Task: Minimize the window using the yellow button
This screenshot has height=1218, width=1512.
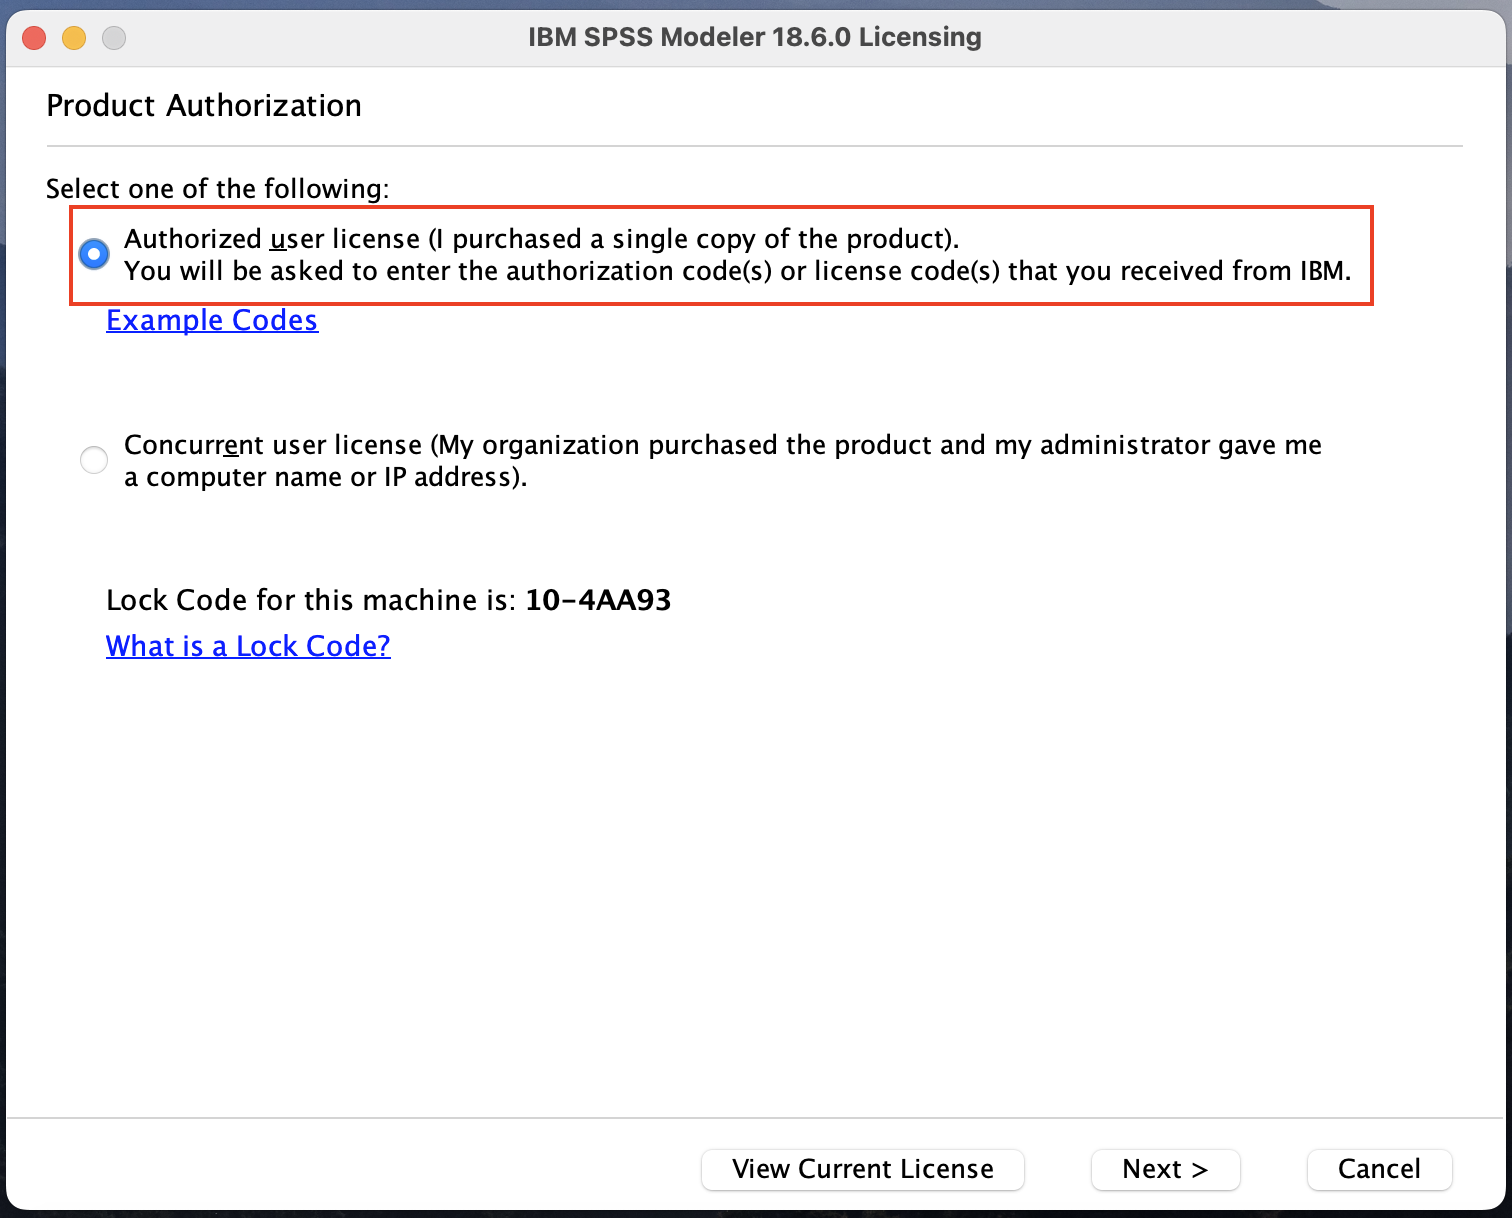Action: [74, 38]
